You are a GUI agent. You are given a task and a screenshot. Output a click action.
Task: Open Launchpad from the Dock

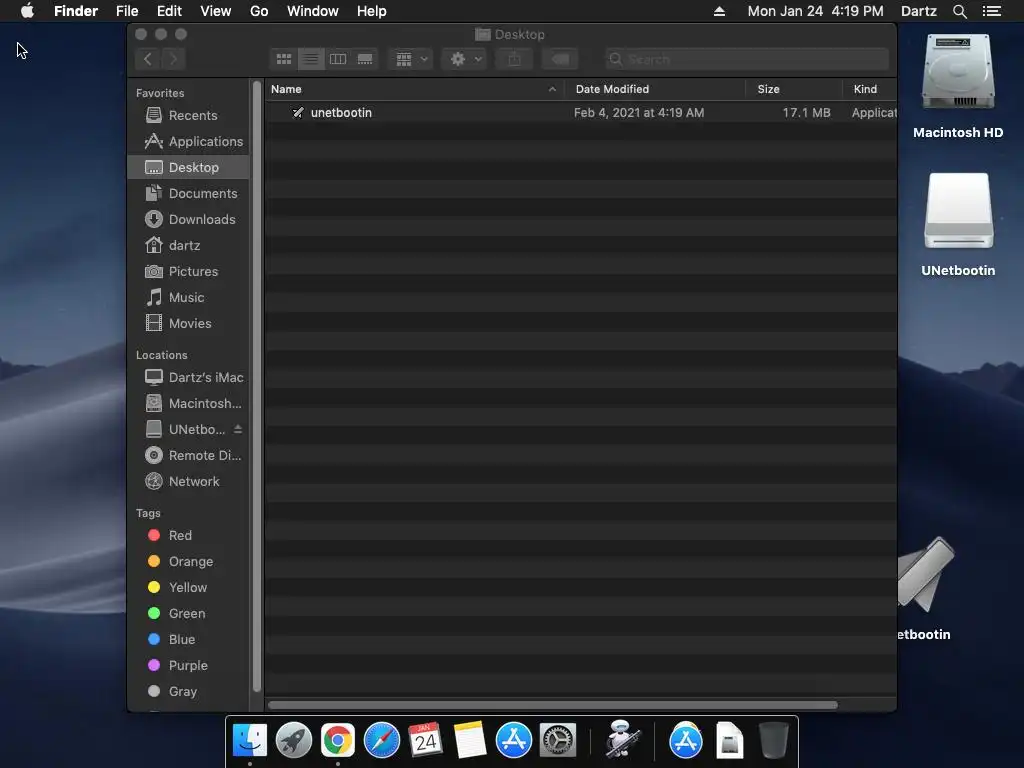pyautogui.click(x=294, y=741)
